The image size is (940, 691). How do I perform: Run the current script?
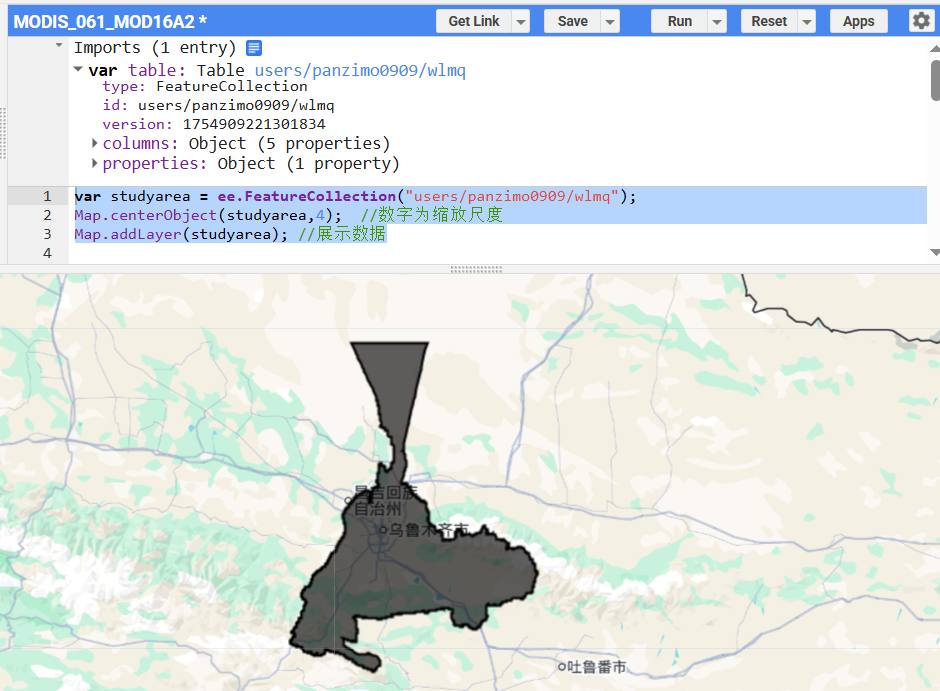(679, 20)
